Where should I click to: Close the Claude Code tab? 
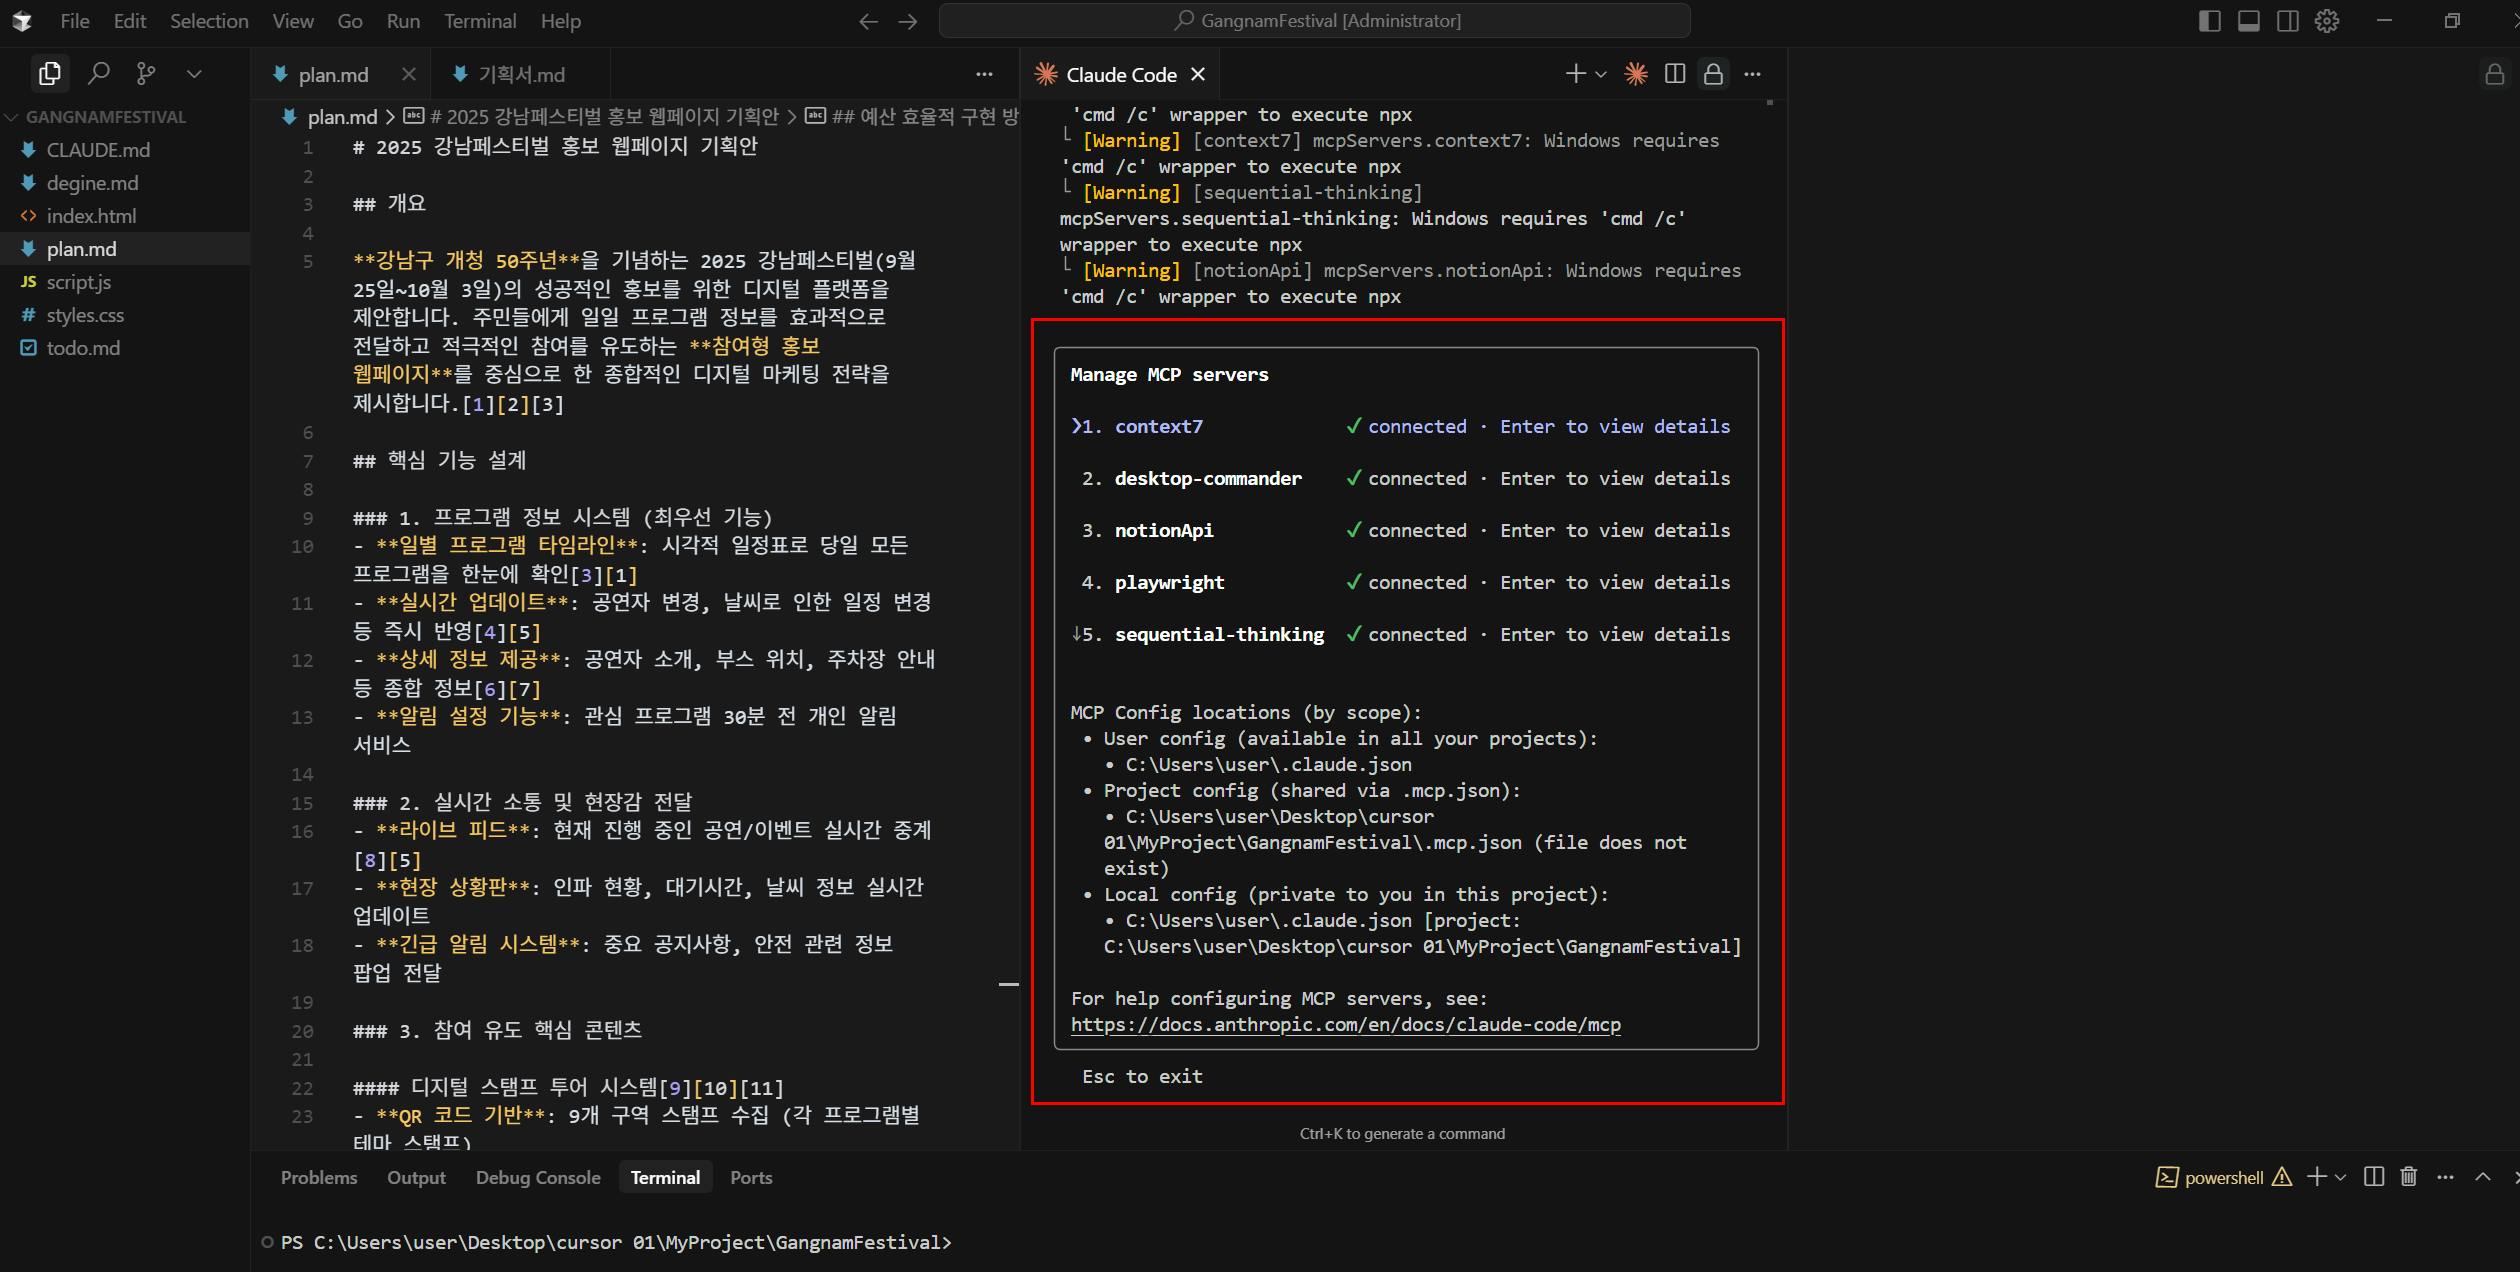click(x=1198, y=74)
